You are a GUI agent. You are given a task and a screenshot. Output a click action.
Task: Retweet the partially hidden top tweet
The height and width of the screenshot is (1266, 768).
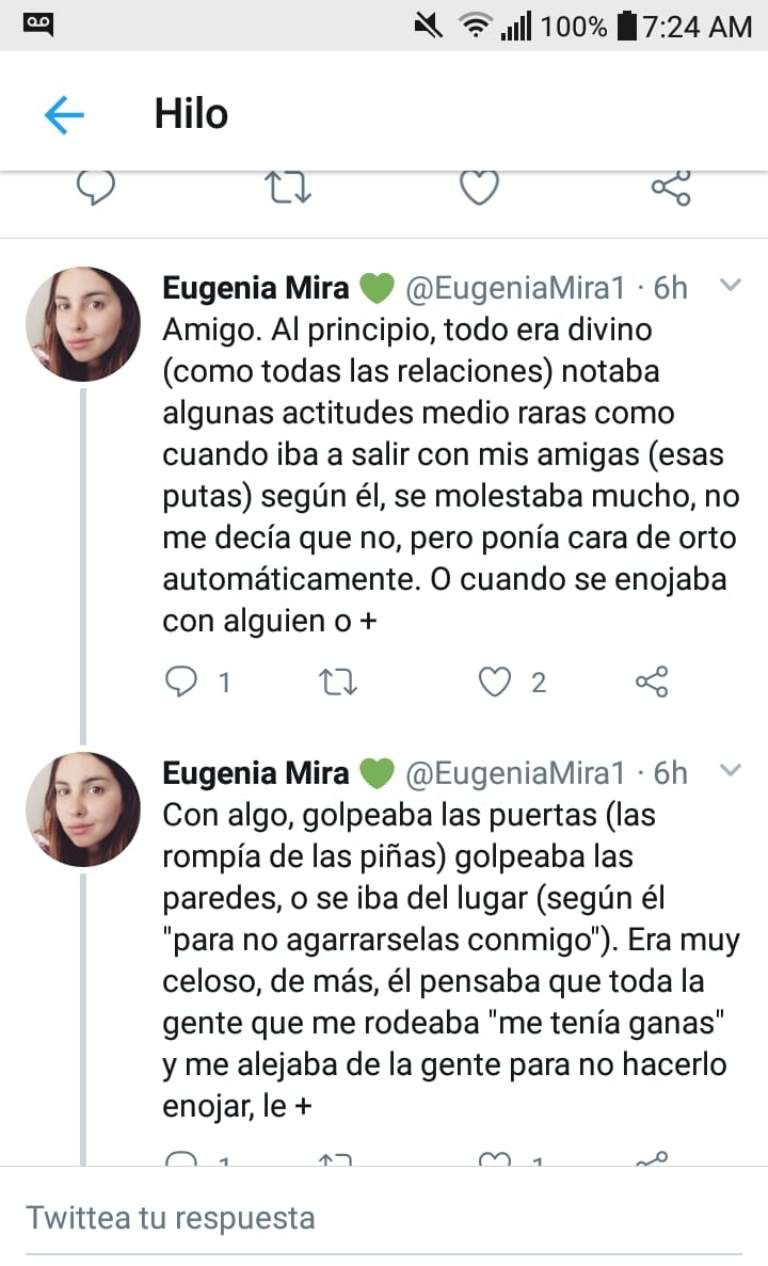tap(288, 188)
